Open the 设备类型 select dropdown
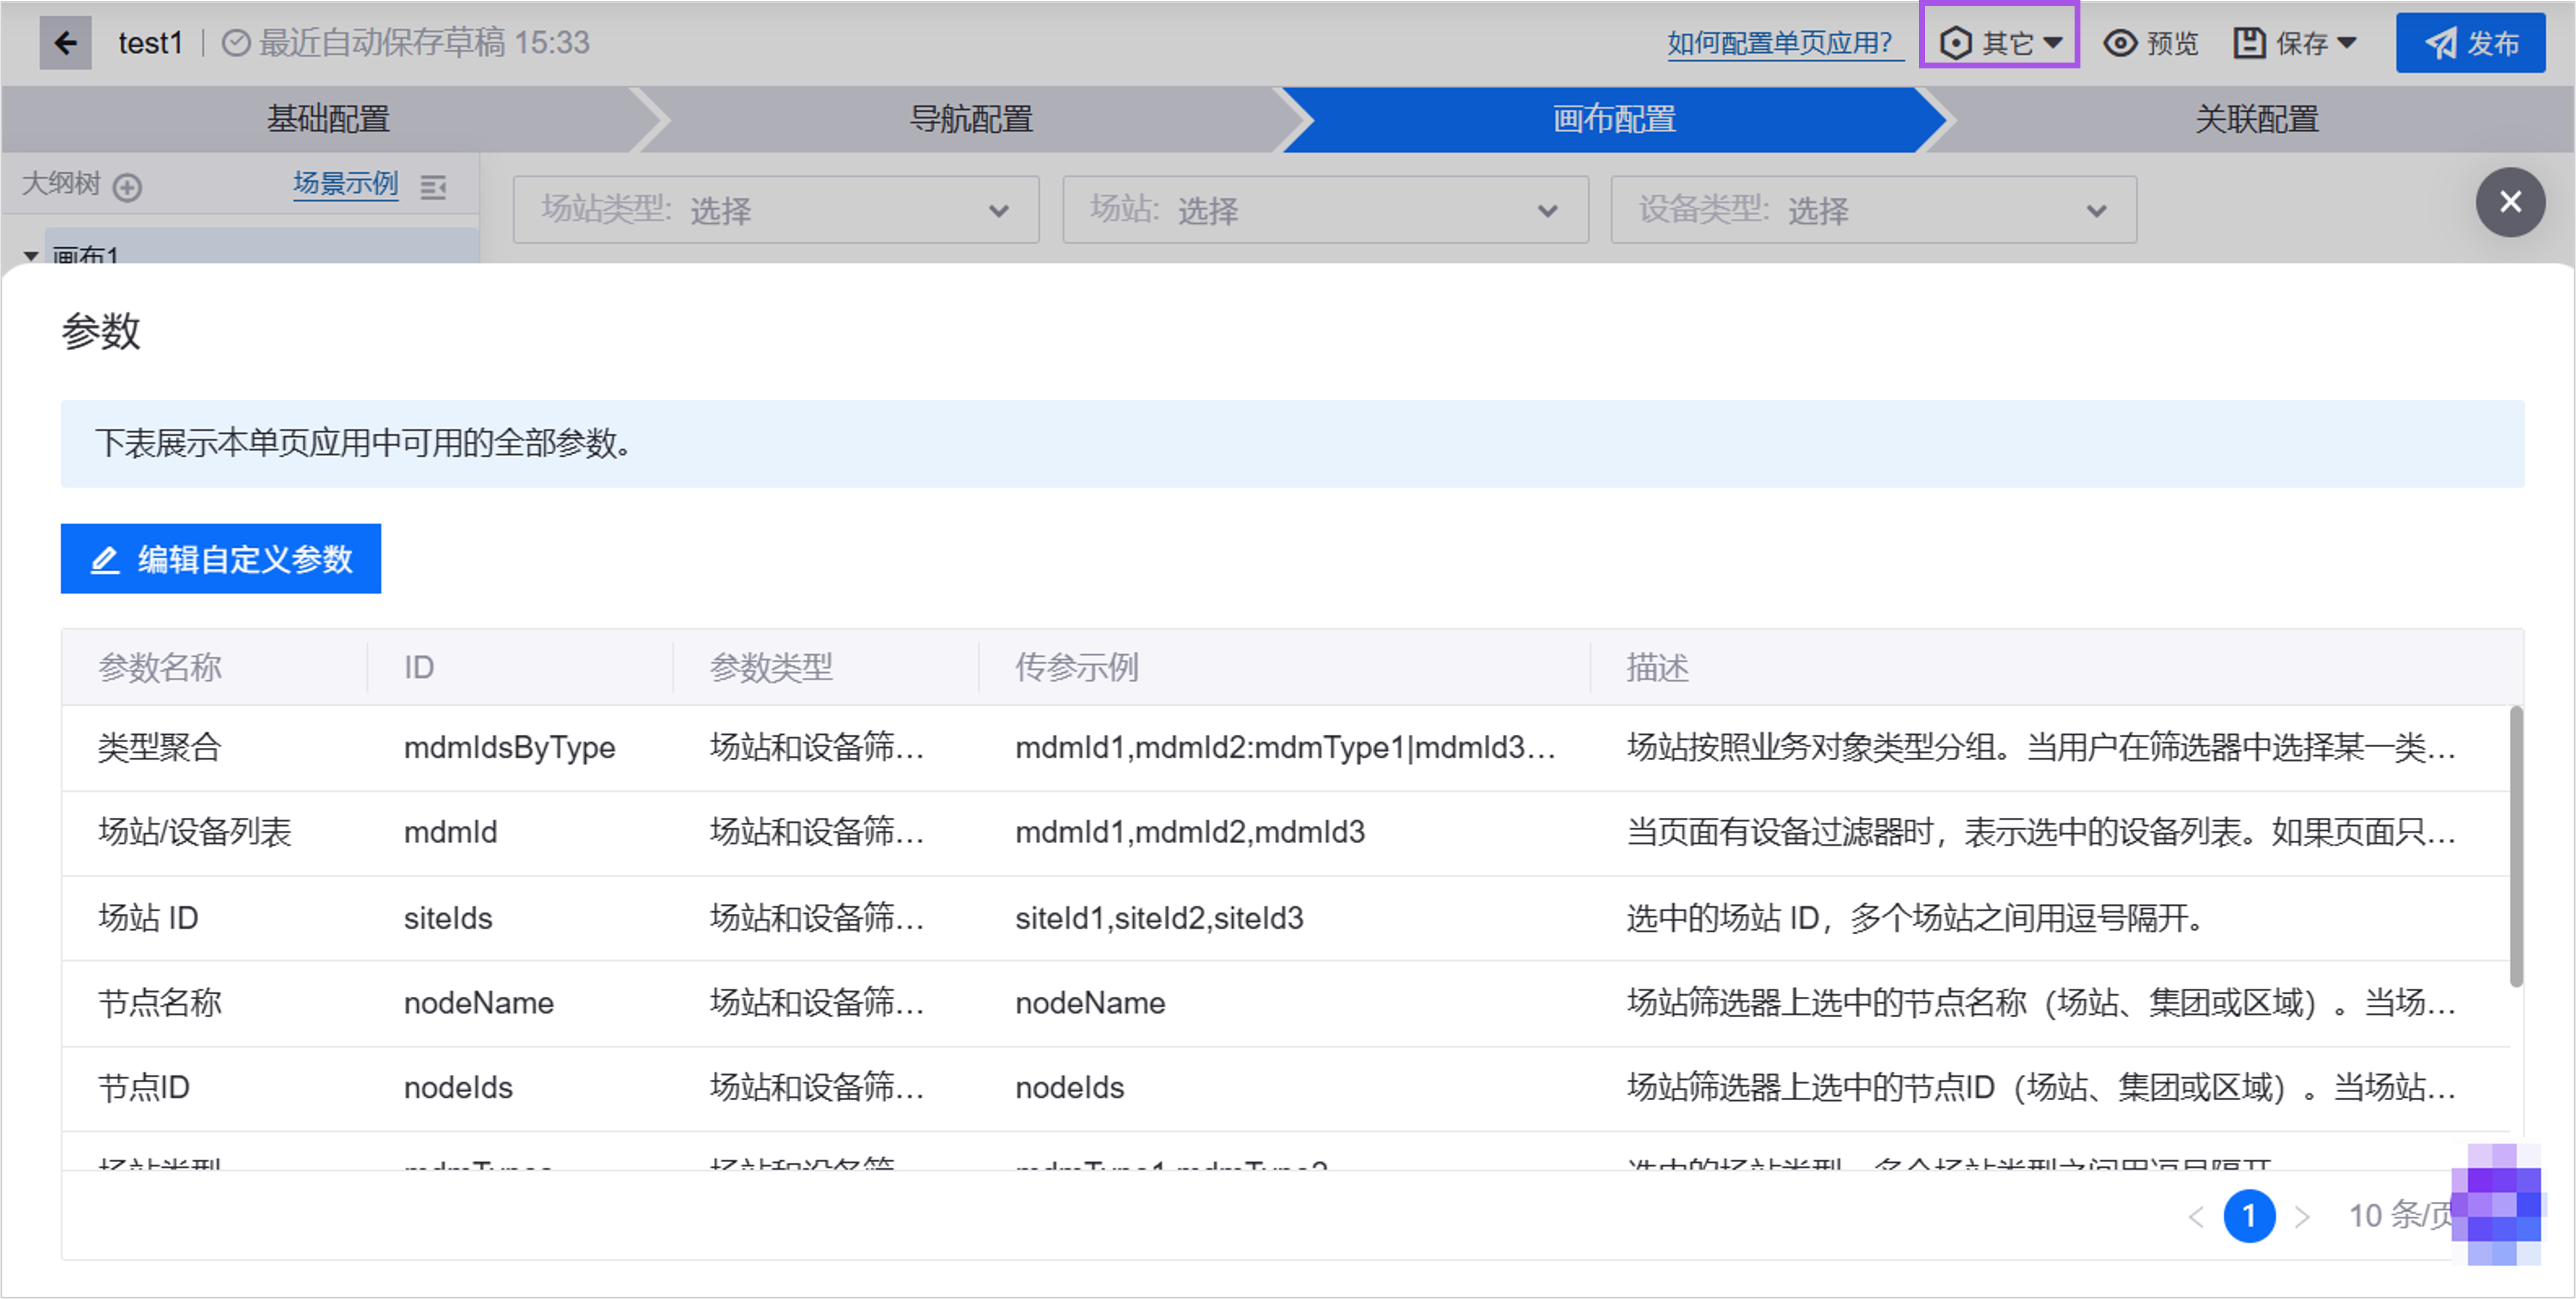This screenshot has height=1299, width=2576. (1873, 210)
